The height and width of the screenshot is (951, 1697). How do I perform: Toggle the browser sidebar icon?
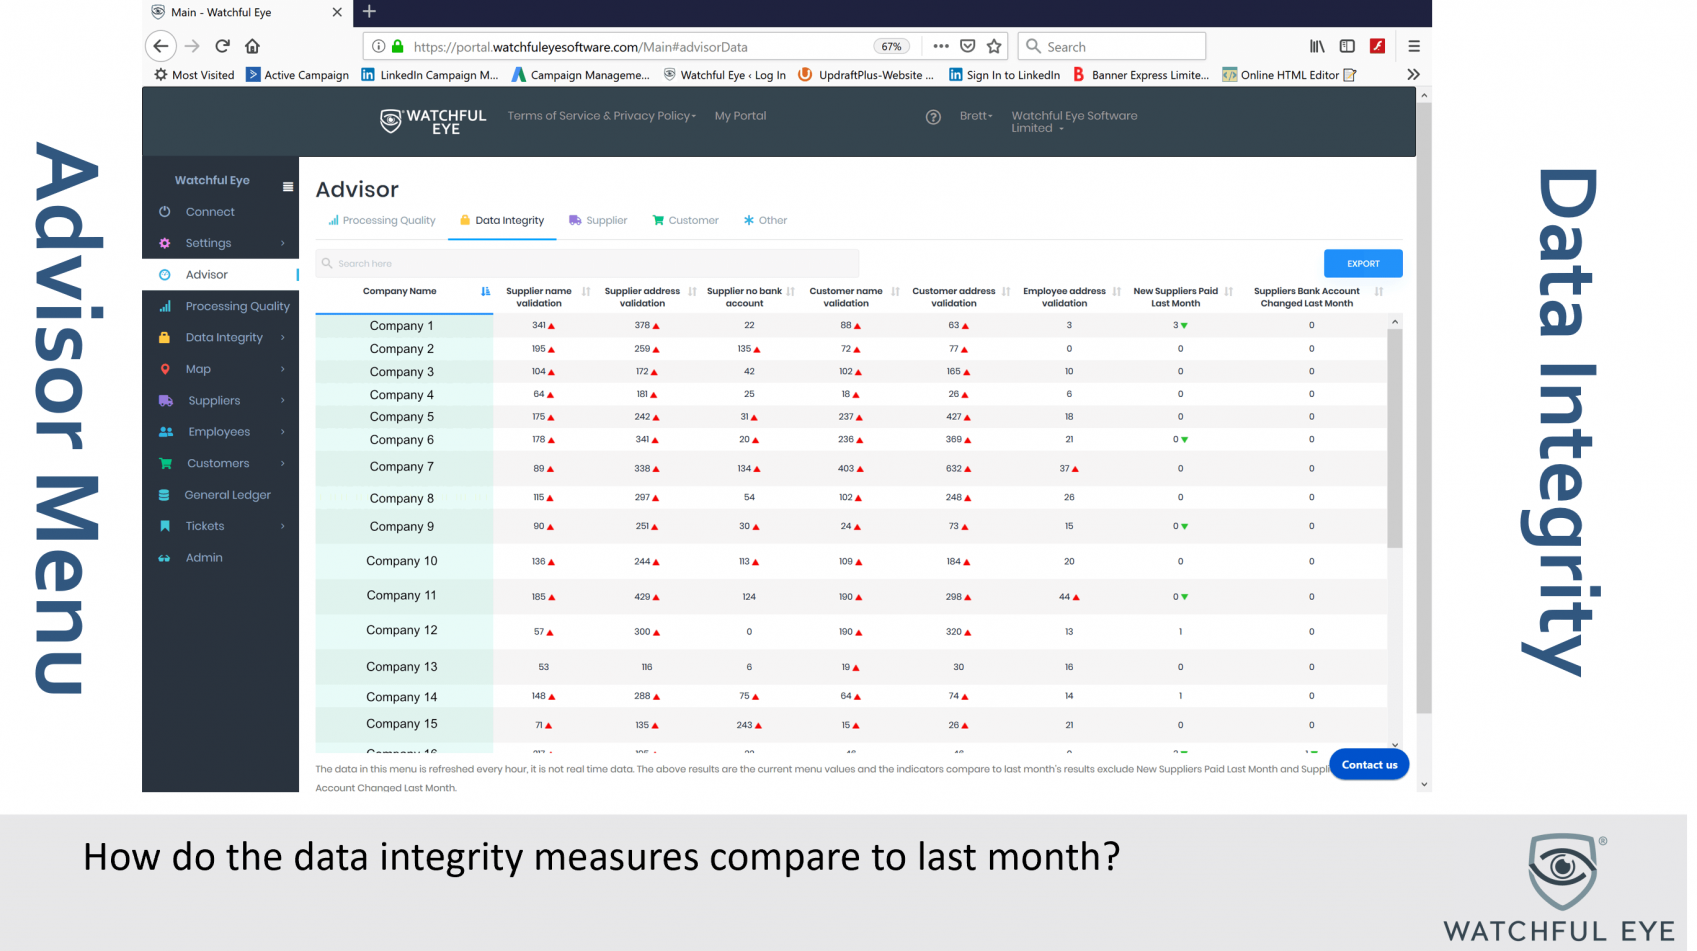click(x=1347, y=46)
